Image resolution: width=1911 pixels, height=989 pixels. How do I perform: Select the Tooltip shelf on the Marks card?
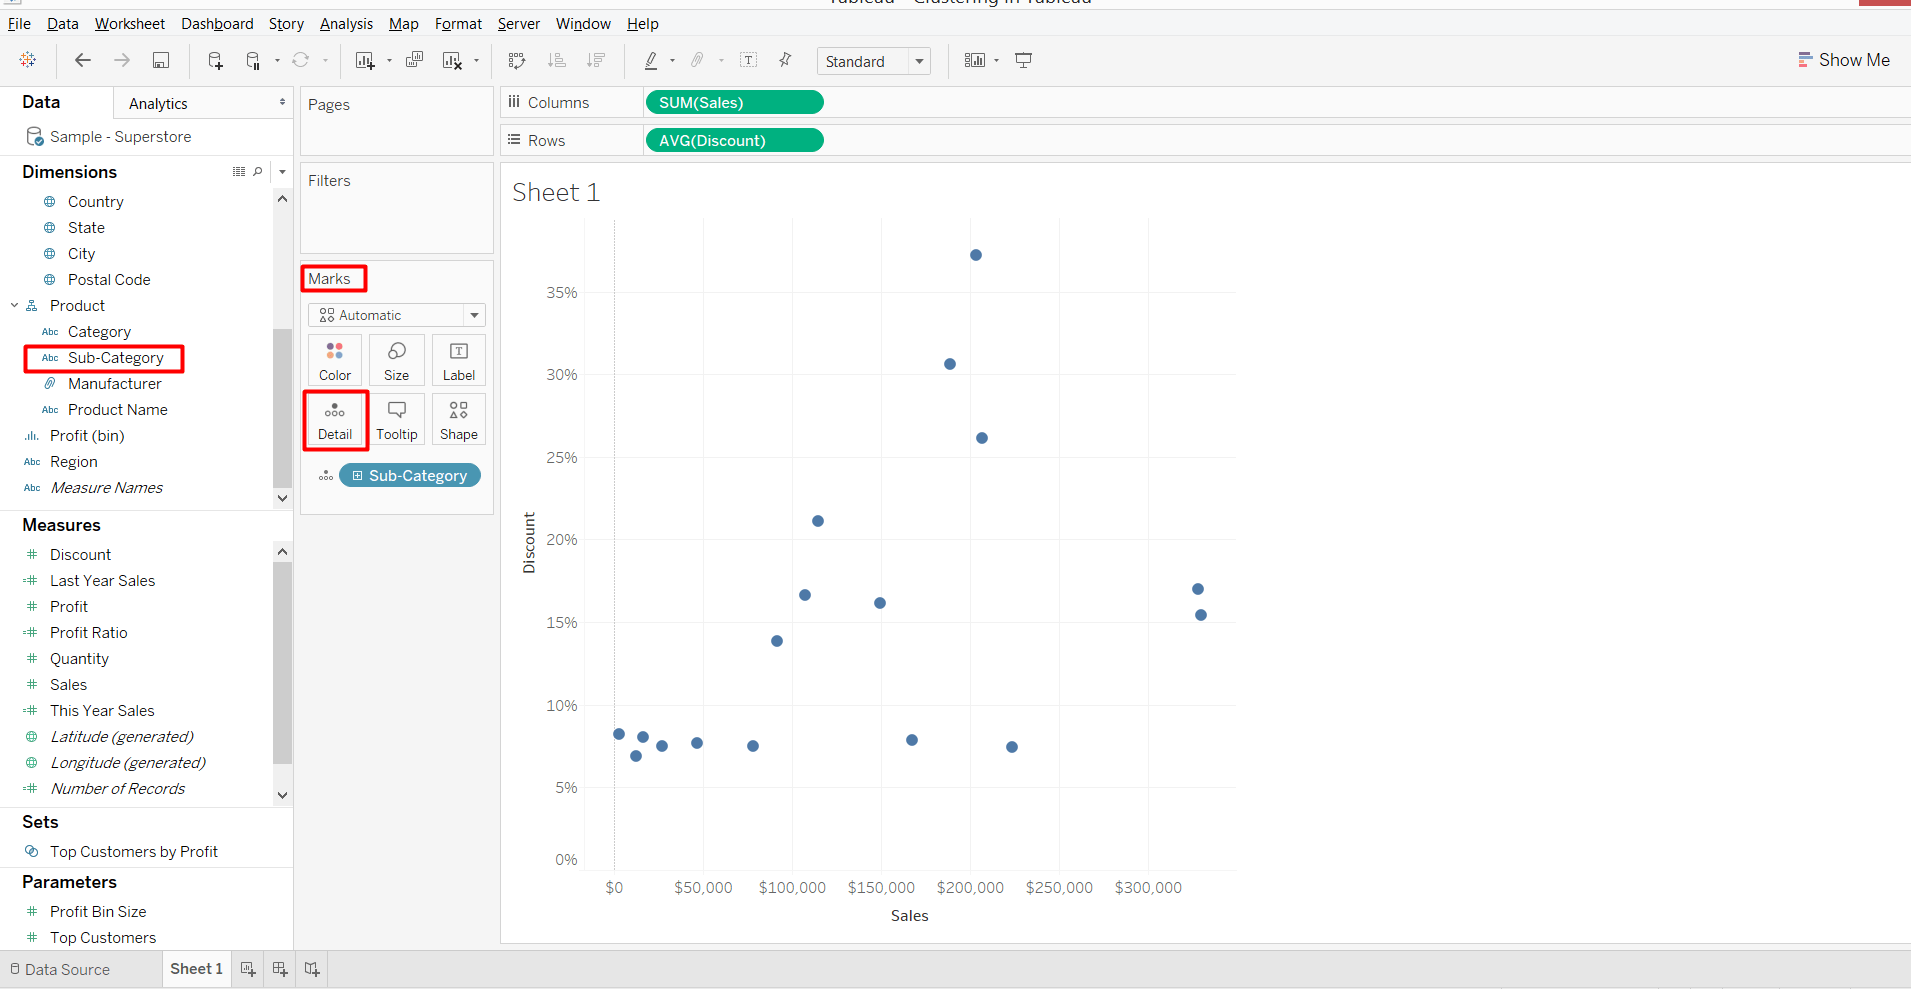pos(397,419)
